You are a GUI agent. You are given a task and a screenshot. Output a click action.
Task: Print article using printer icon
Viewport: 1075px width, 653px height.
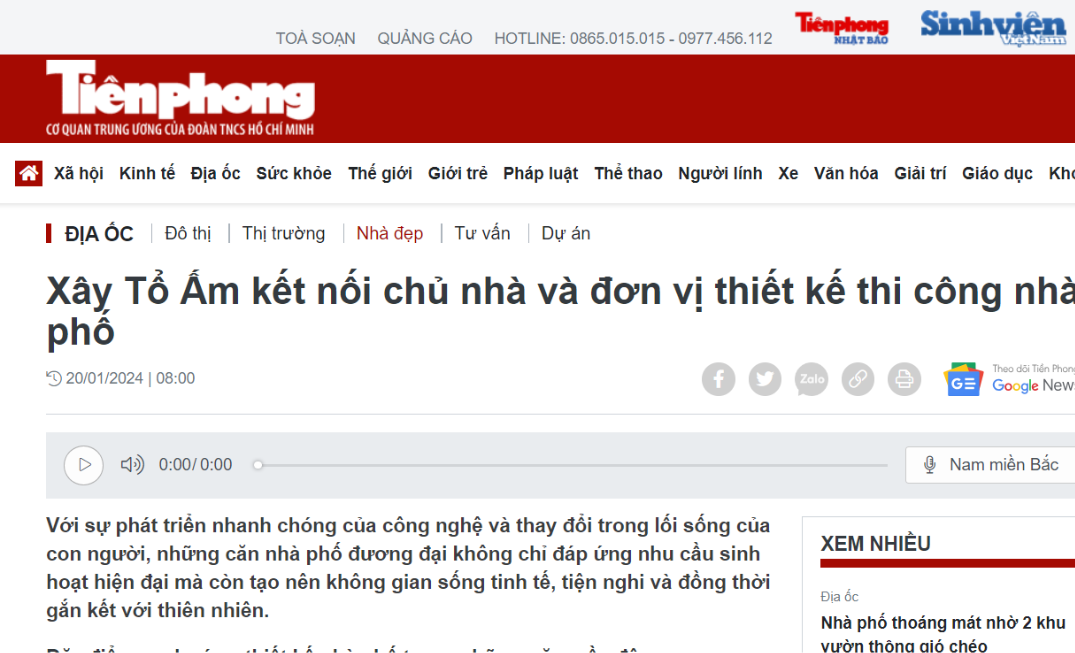pos(904,379)
